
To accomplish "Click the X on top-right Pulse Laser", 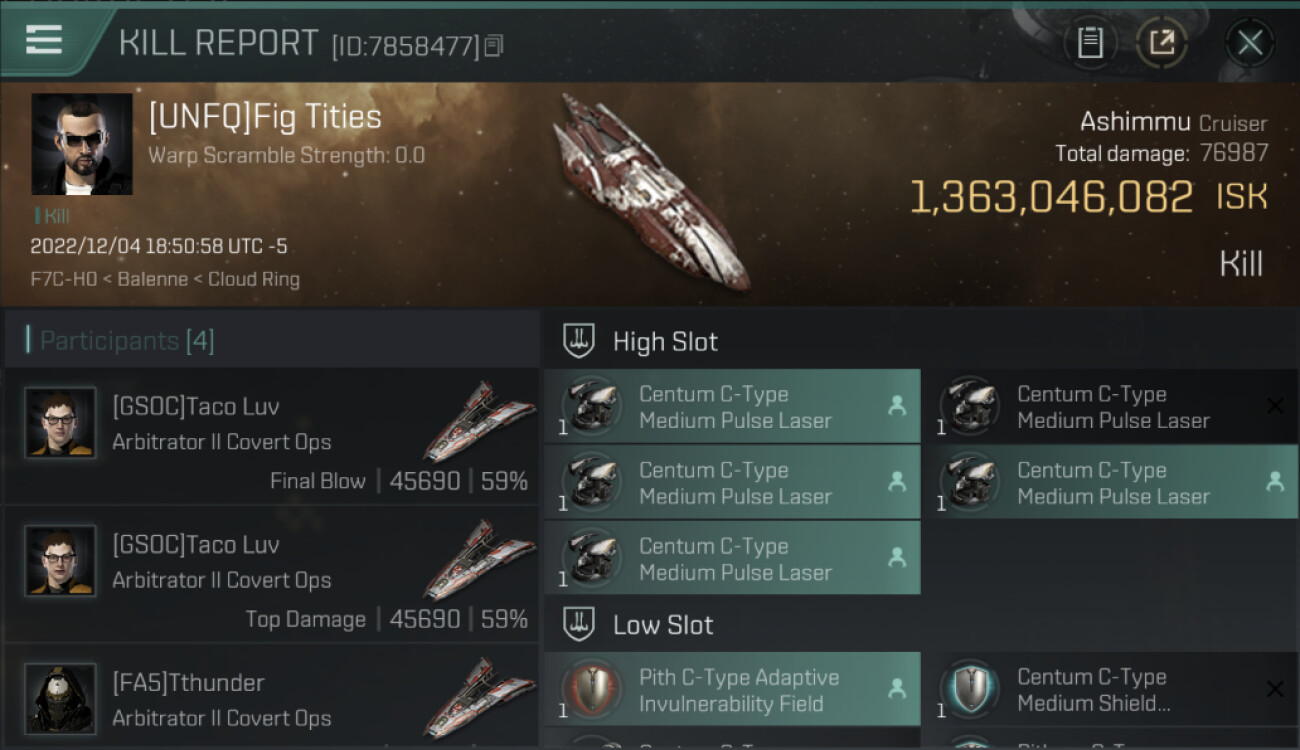I will [x=1275, y=405].
